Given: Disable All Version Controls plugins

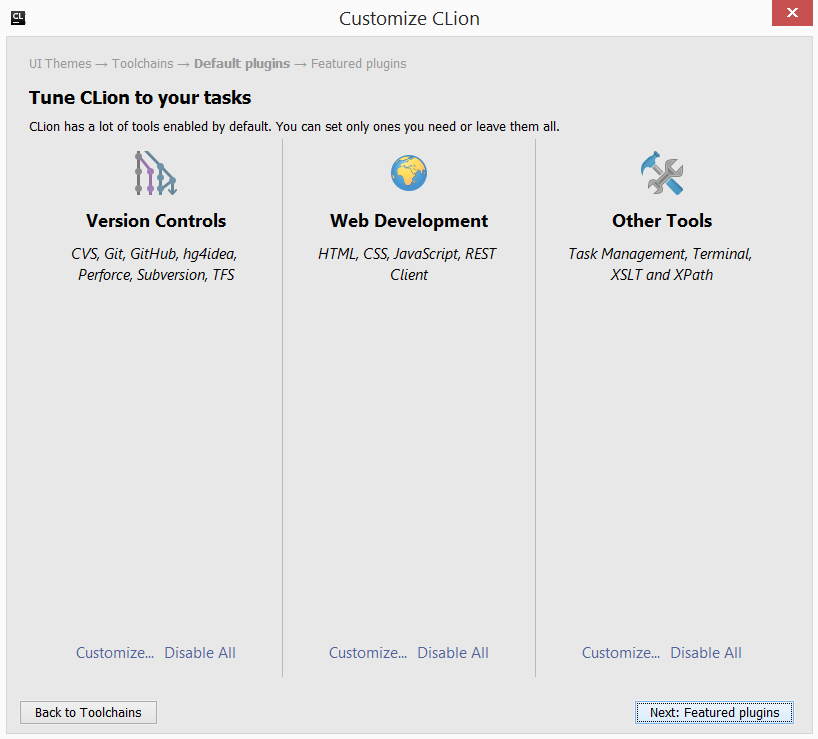Looking at the screenshot, I should [200, 652].
